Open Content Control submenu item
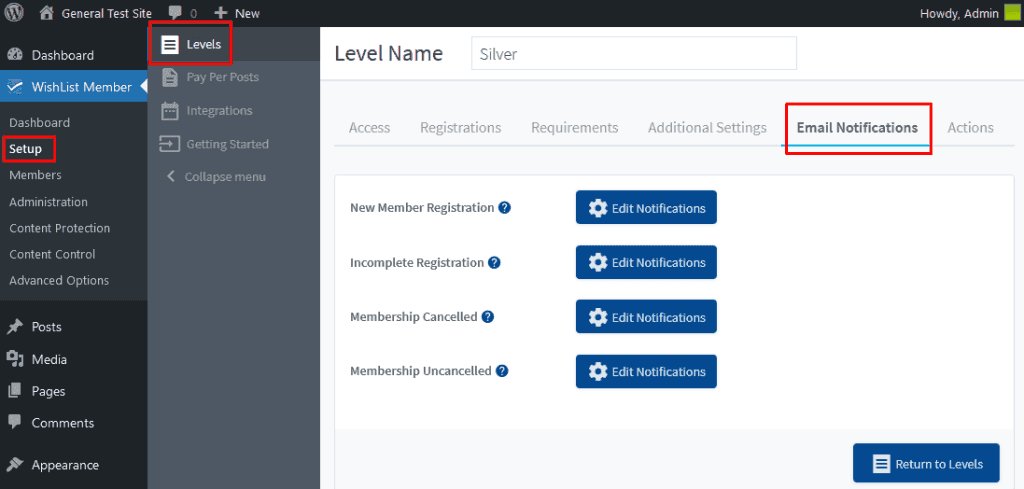 pos(52,254)
